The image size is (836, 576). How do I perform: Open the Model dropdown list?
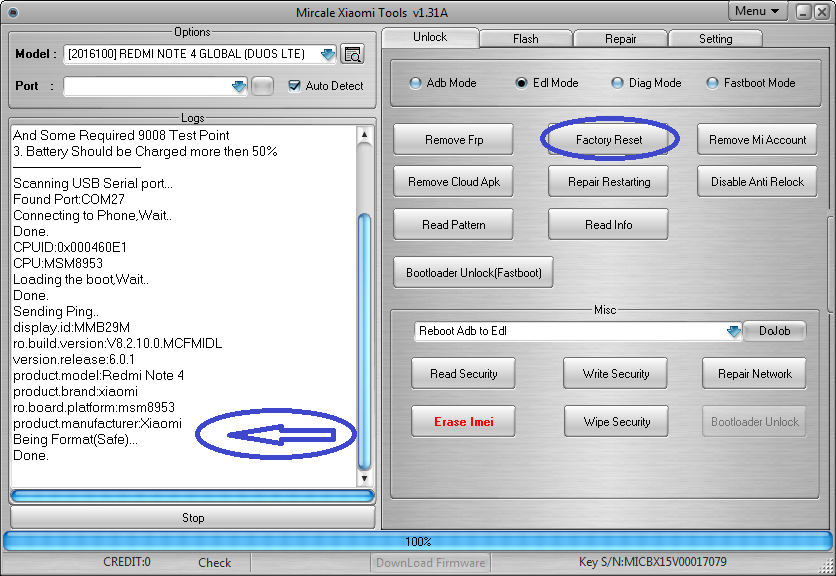pyautogui.click(x=328, y=54)
